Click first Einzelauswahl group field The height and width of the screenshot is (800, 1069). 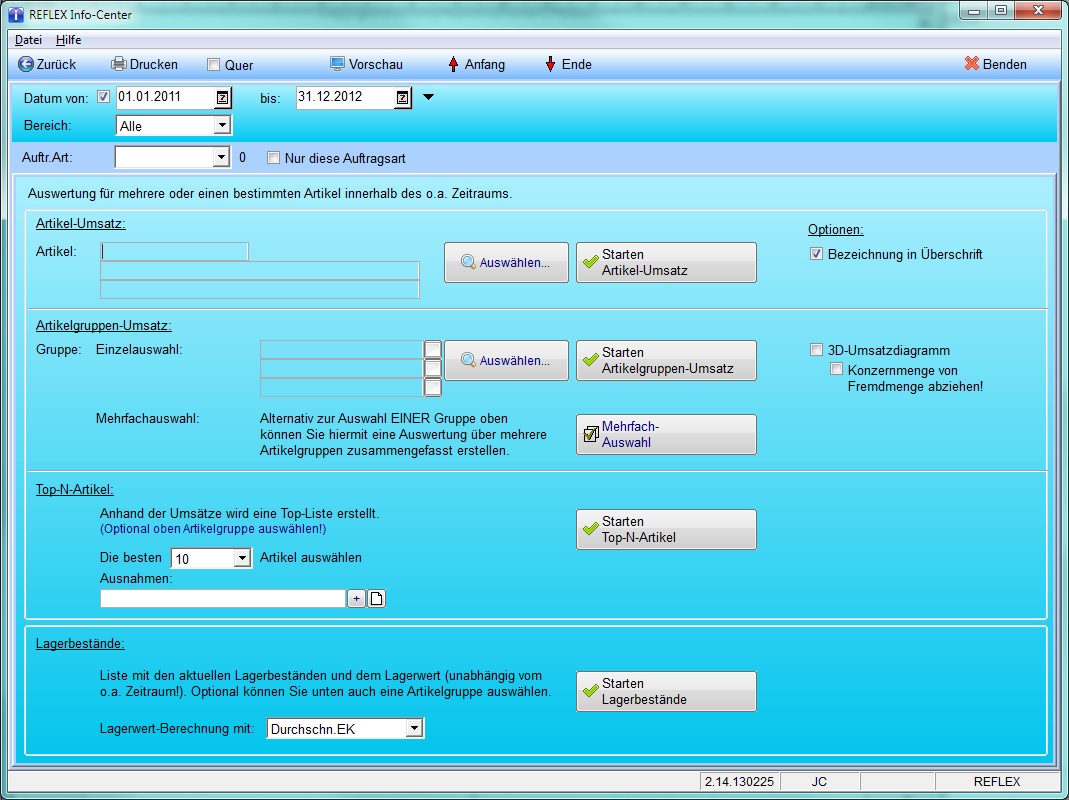pos(341,350)
